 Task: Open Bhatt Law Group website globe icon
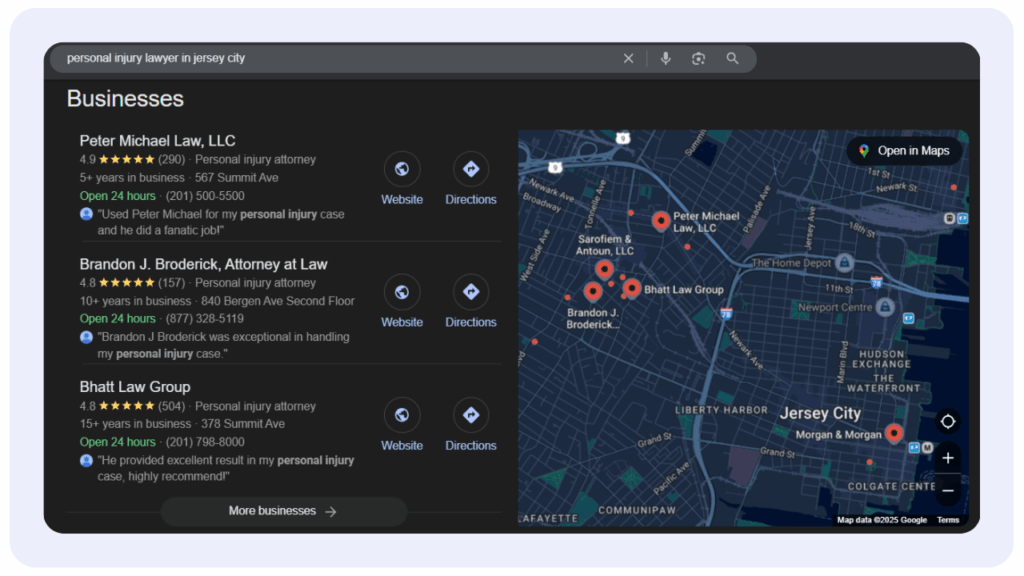pyautogui.click(x=402, y=415)
